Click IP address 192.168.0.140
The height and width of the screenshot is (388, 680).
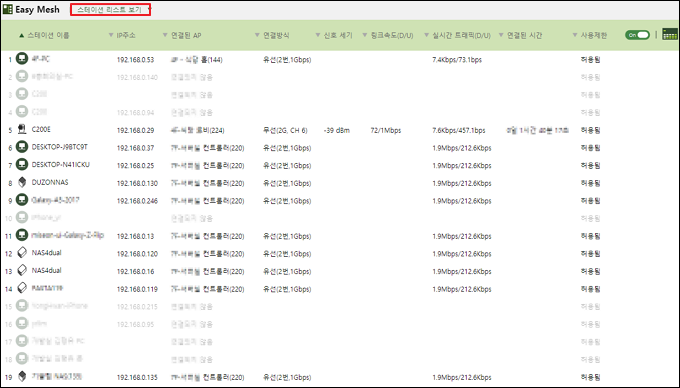pos(137,78)
